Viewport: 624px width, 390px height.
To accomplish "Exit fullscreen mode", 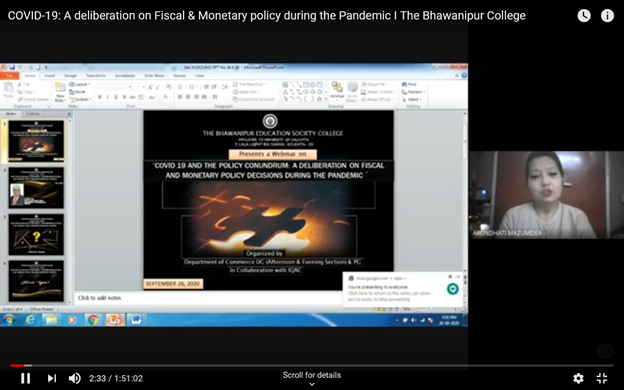I will pos(602,378).
